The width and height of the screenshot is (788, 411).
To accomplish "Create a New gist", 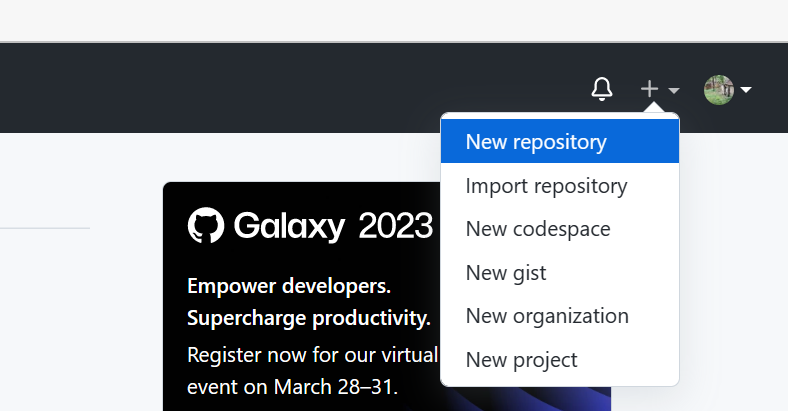I will (506, 272).
